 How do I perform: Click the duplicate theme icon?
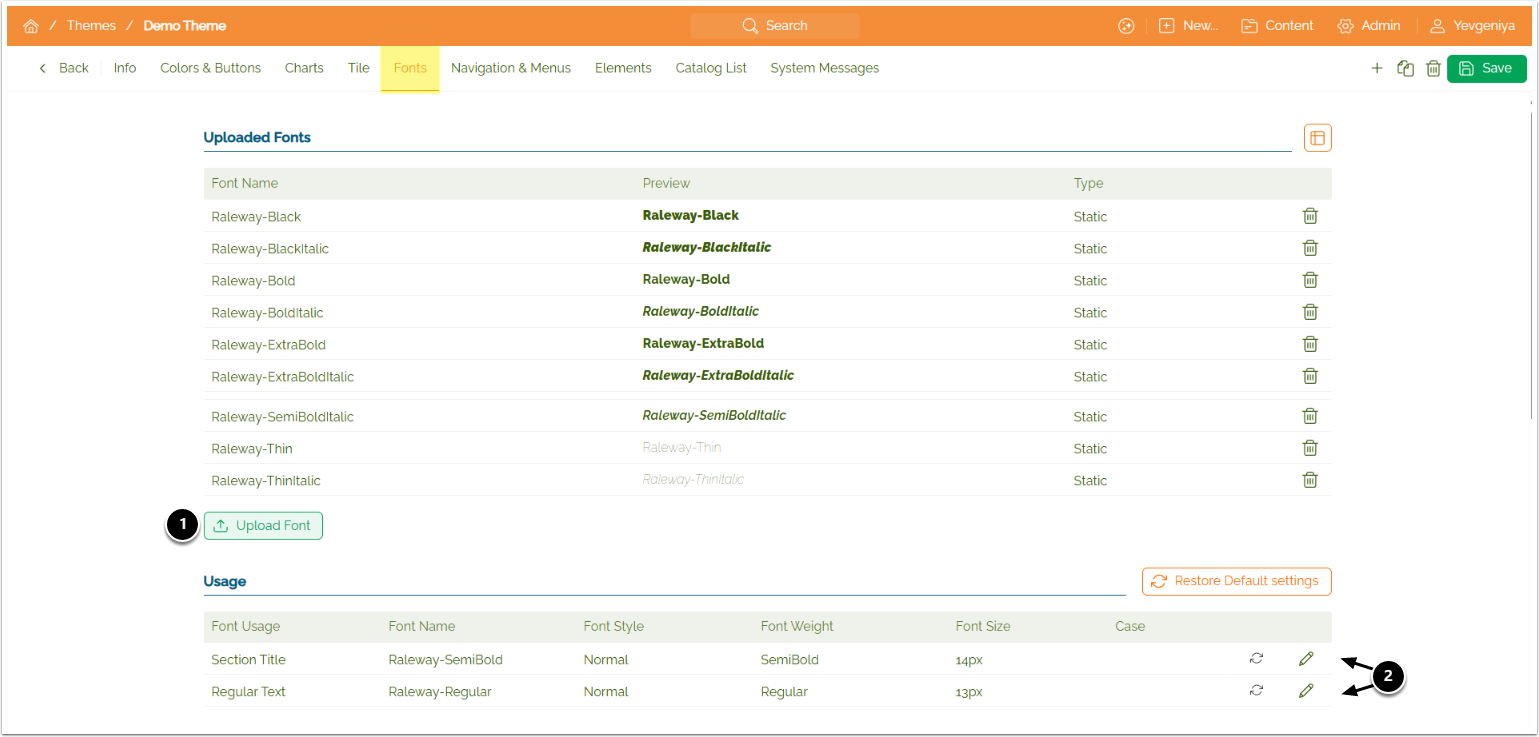click(x=1405, y=68)
